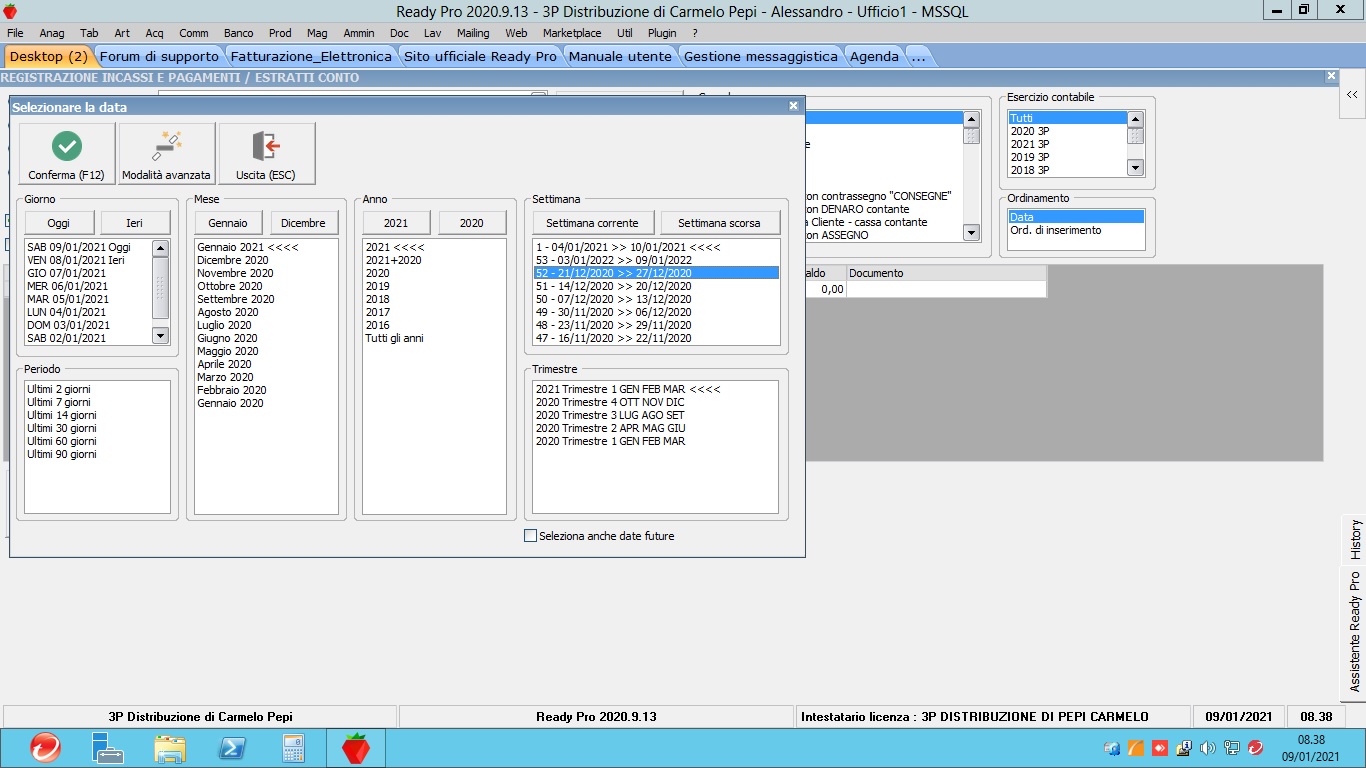Image resolution: width=1366 pixels, height=768 pixels.
Task: Open the Banco menu
Action: [238, 33]
